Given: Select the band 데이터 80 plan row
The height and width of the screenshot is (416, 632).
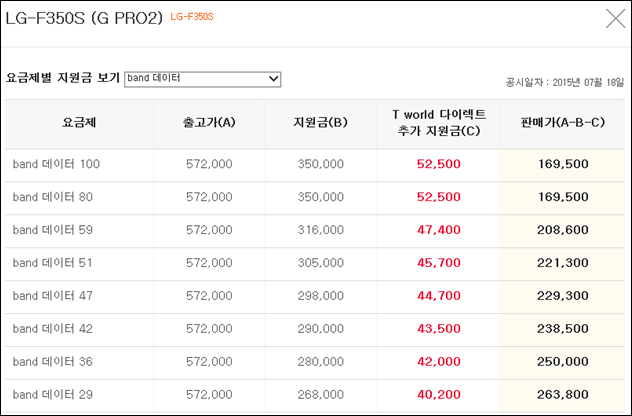Looking at the screenshot, I should (315, 197).
